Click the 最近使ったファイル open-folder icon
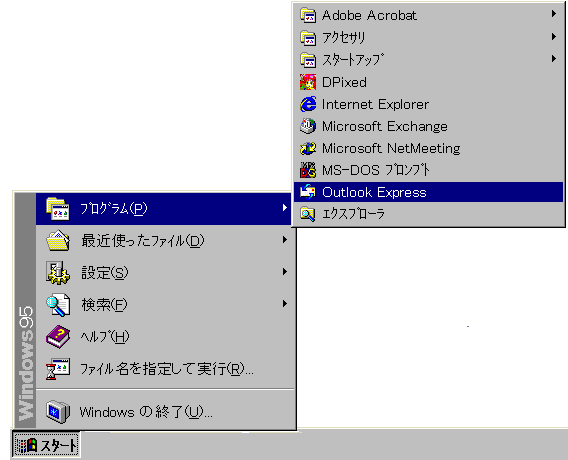The width and height of the screenshot is (568, 460). 58,240
